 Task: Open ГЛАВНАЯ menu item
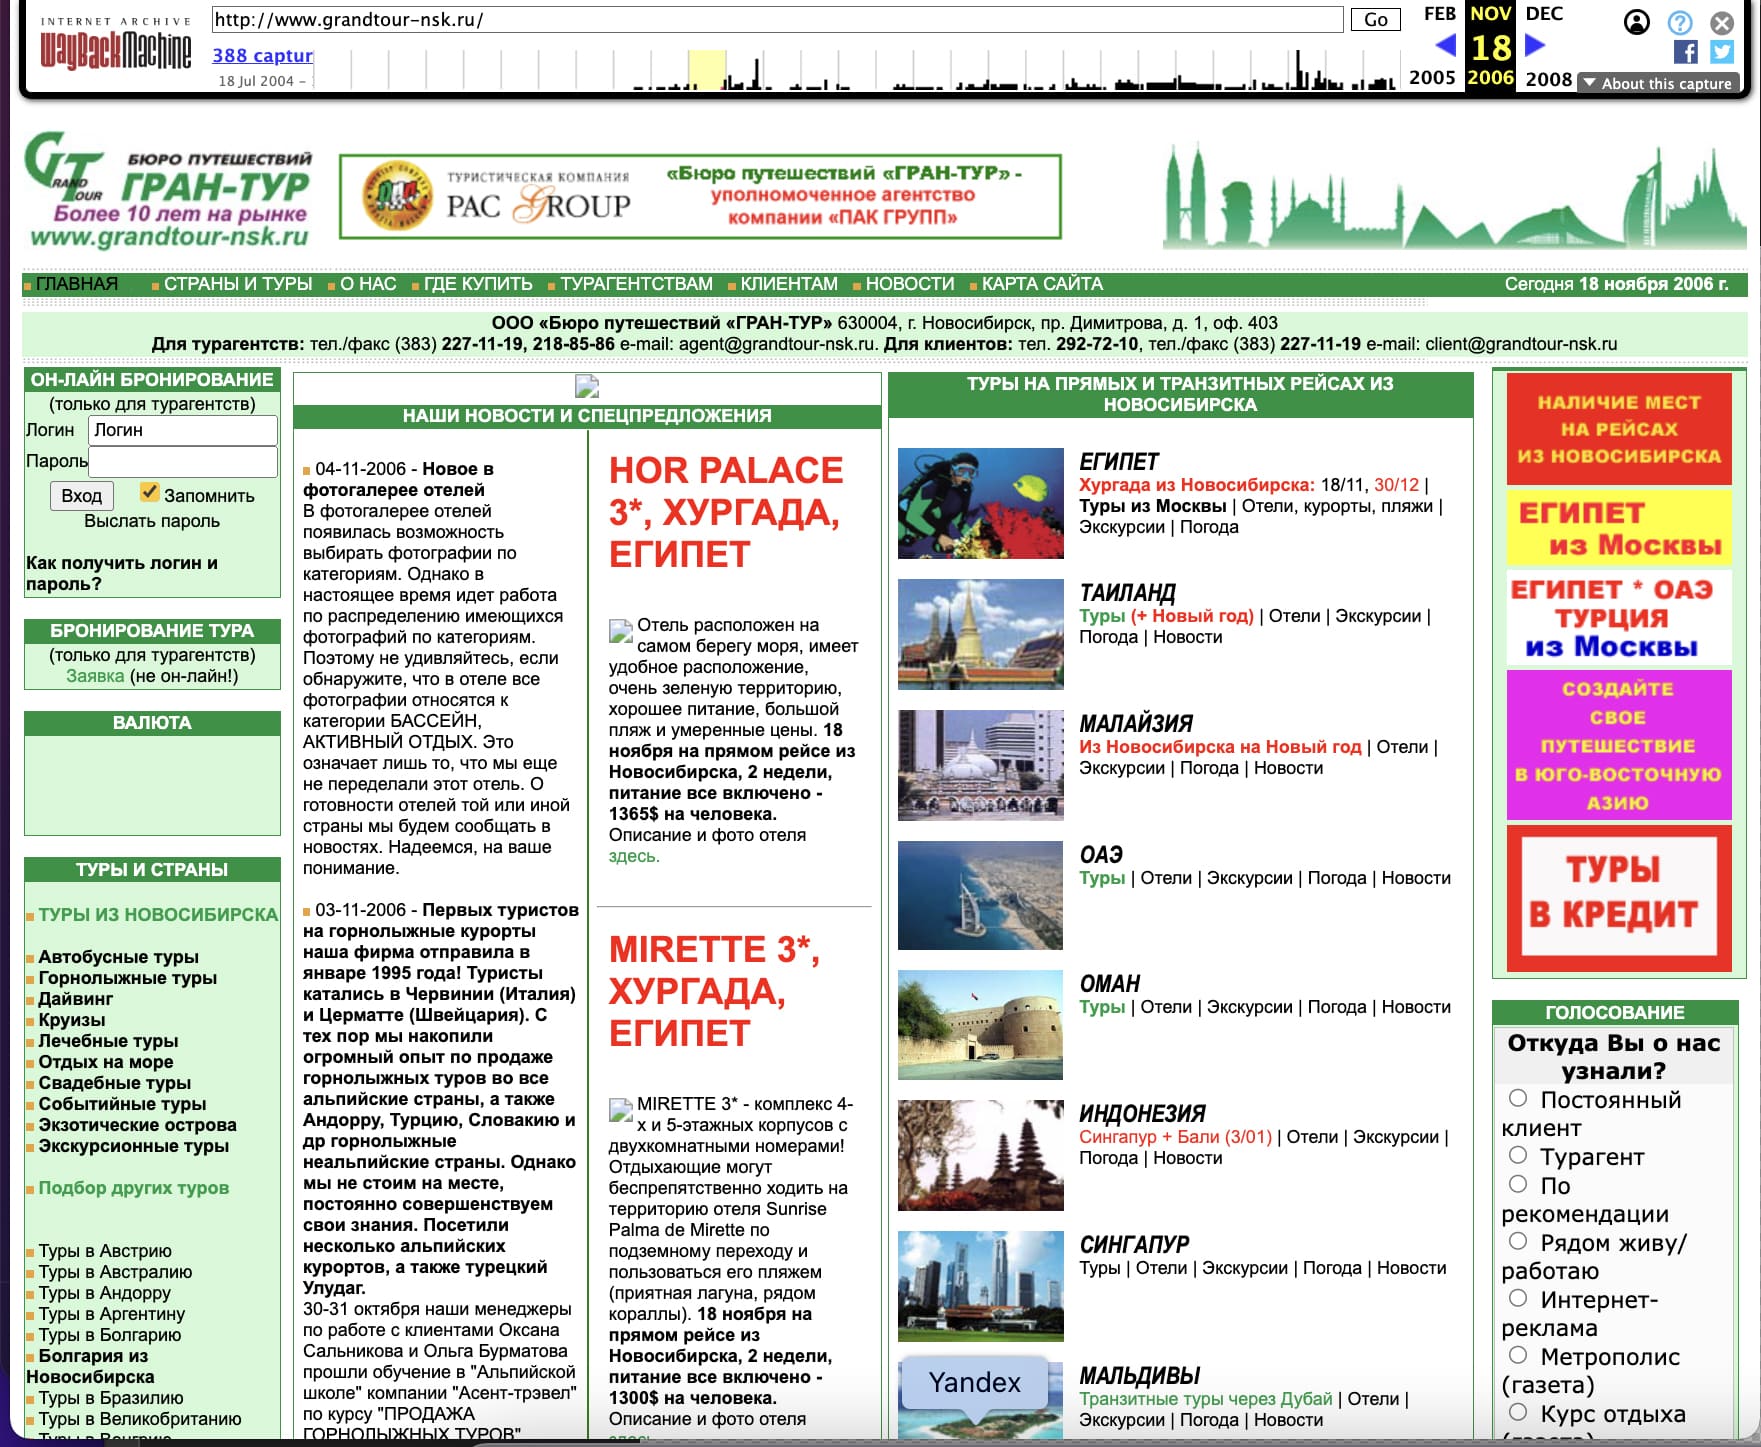(x=76, y=284)
